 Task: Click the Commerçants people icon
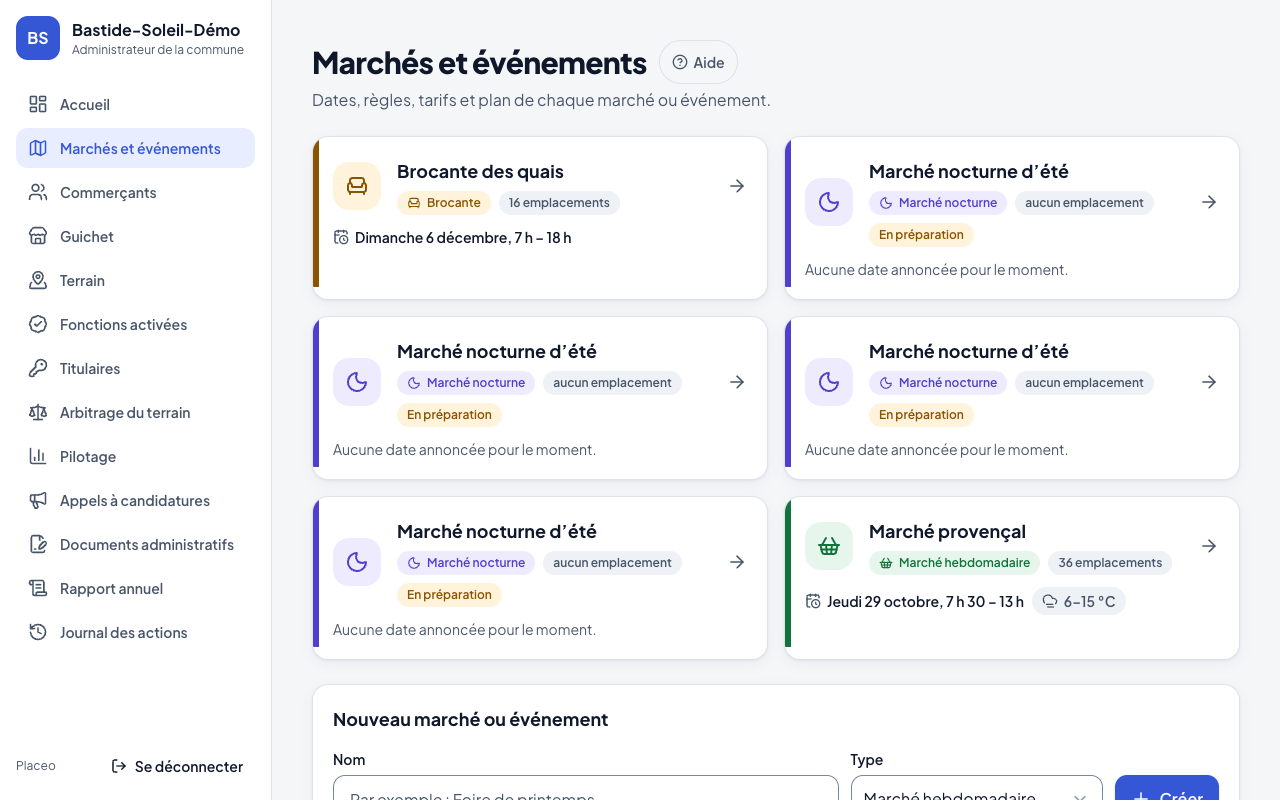tap(38, 192)
